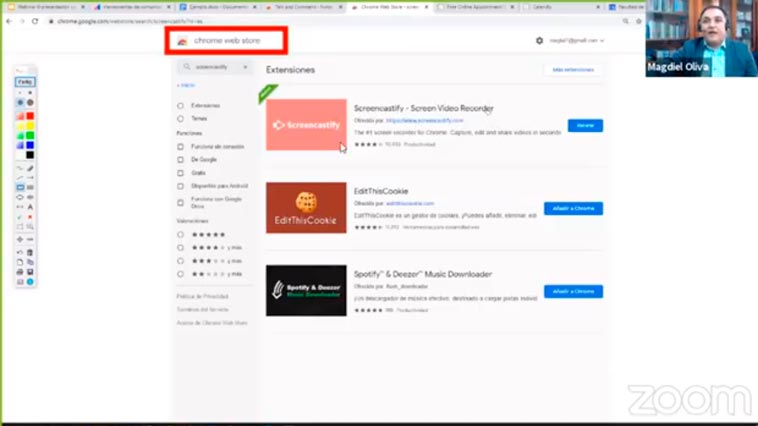Select the red X stamp tool
The width and height of the screenshot is (758, 426).
tap(30, 217)
